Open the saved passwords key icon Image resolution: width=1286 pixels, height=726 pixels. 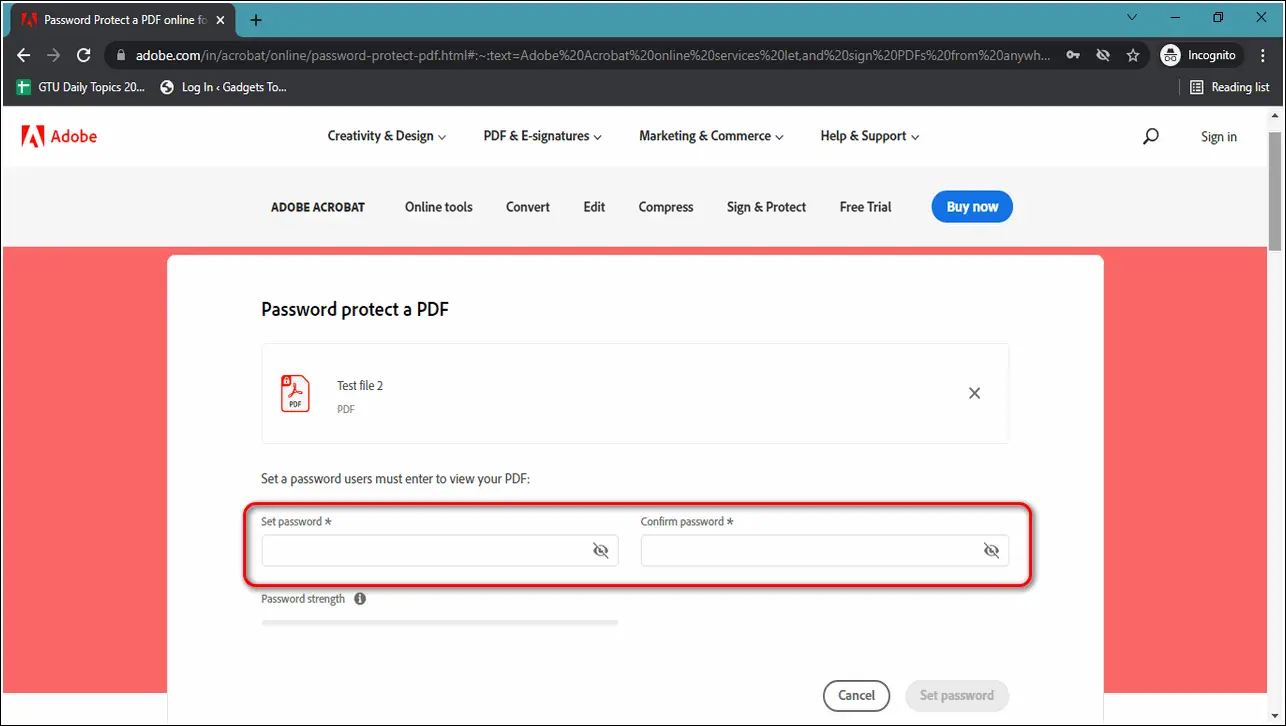click(x=1072, y=55)
